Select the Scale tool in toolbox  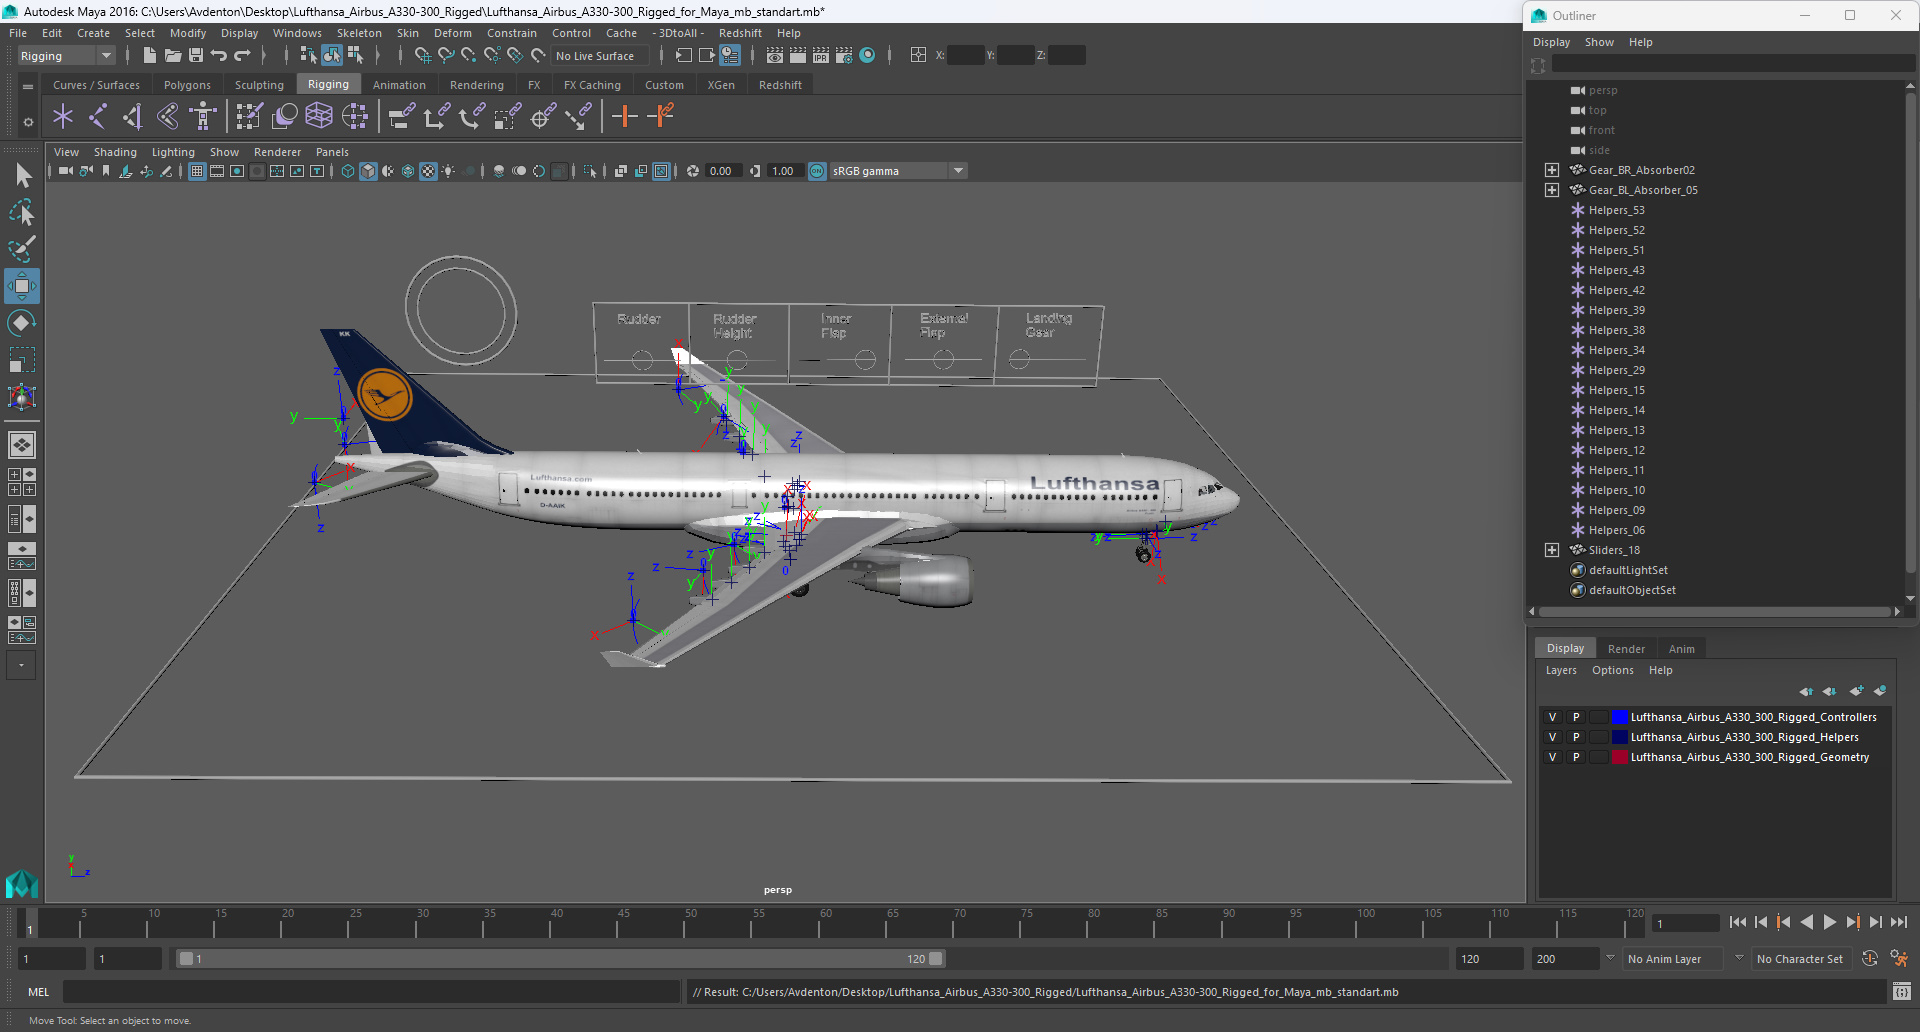[22, 359]
